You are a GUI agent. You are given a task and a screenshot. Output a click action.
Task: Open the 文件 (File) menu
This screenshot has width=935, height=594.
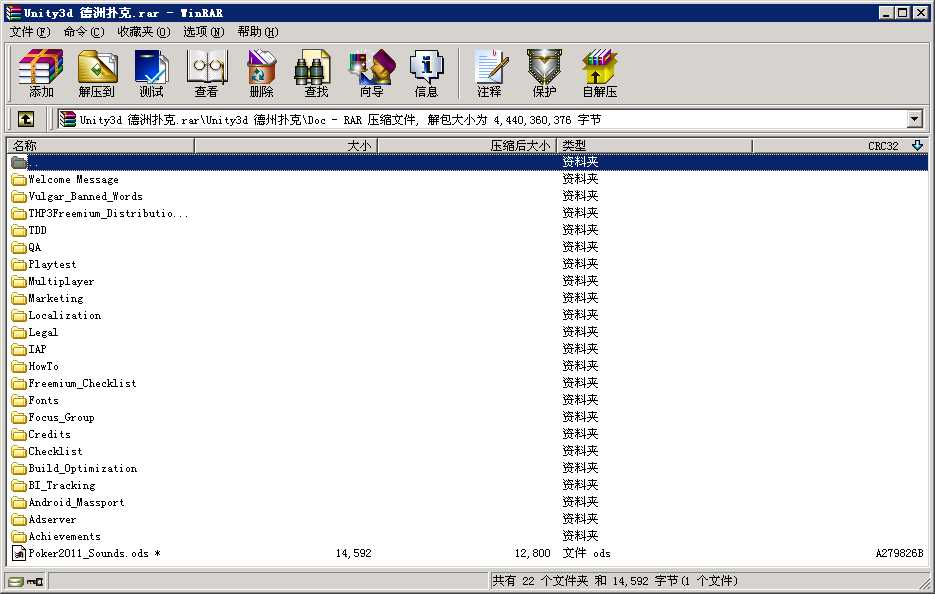[30, 32]
